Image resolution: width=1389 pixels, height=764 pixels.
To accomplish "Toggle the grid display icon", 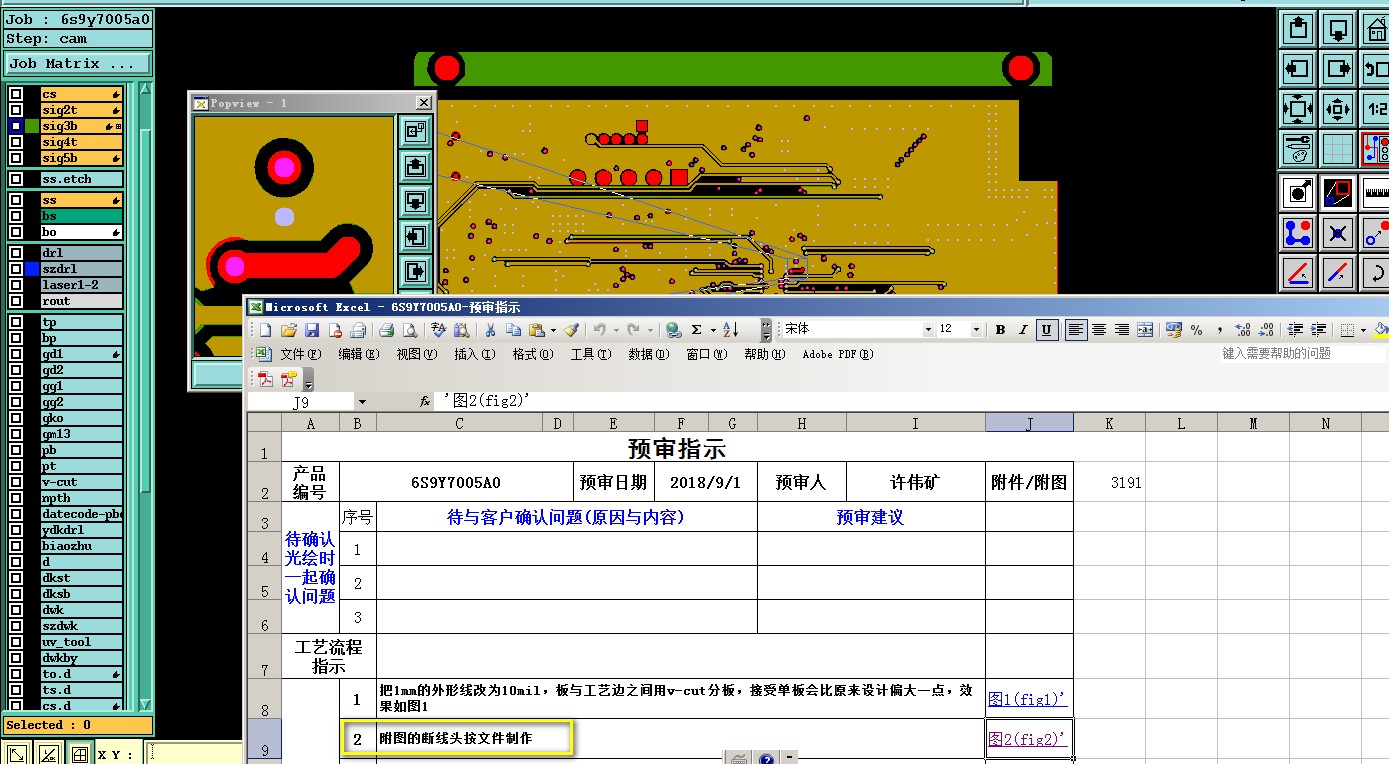I will [x=1338, y=149].
